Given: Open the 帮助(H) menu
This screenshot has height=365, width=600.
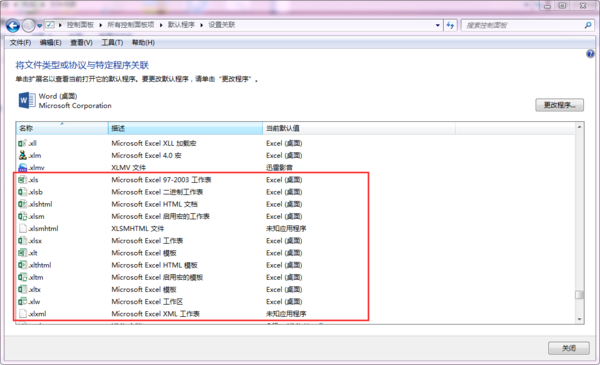Looking at the screenshot, I should [x=143, y=42].
